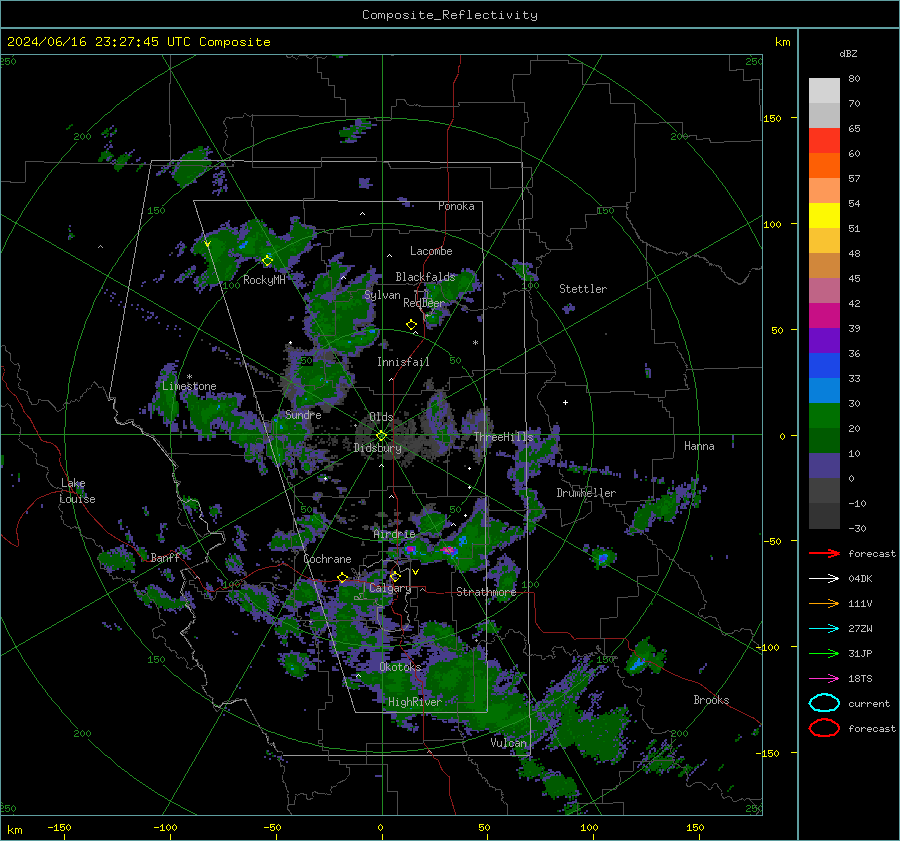900x841 pixels.
Task: Select the Strathmore label
Action: [x=486, y=592]
